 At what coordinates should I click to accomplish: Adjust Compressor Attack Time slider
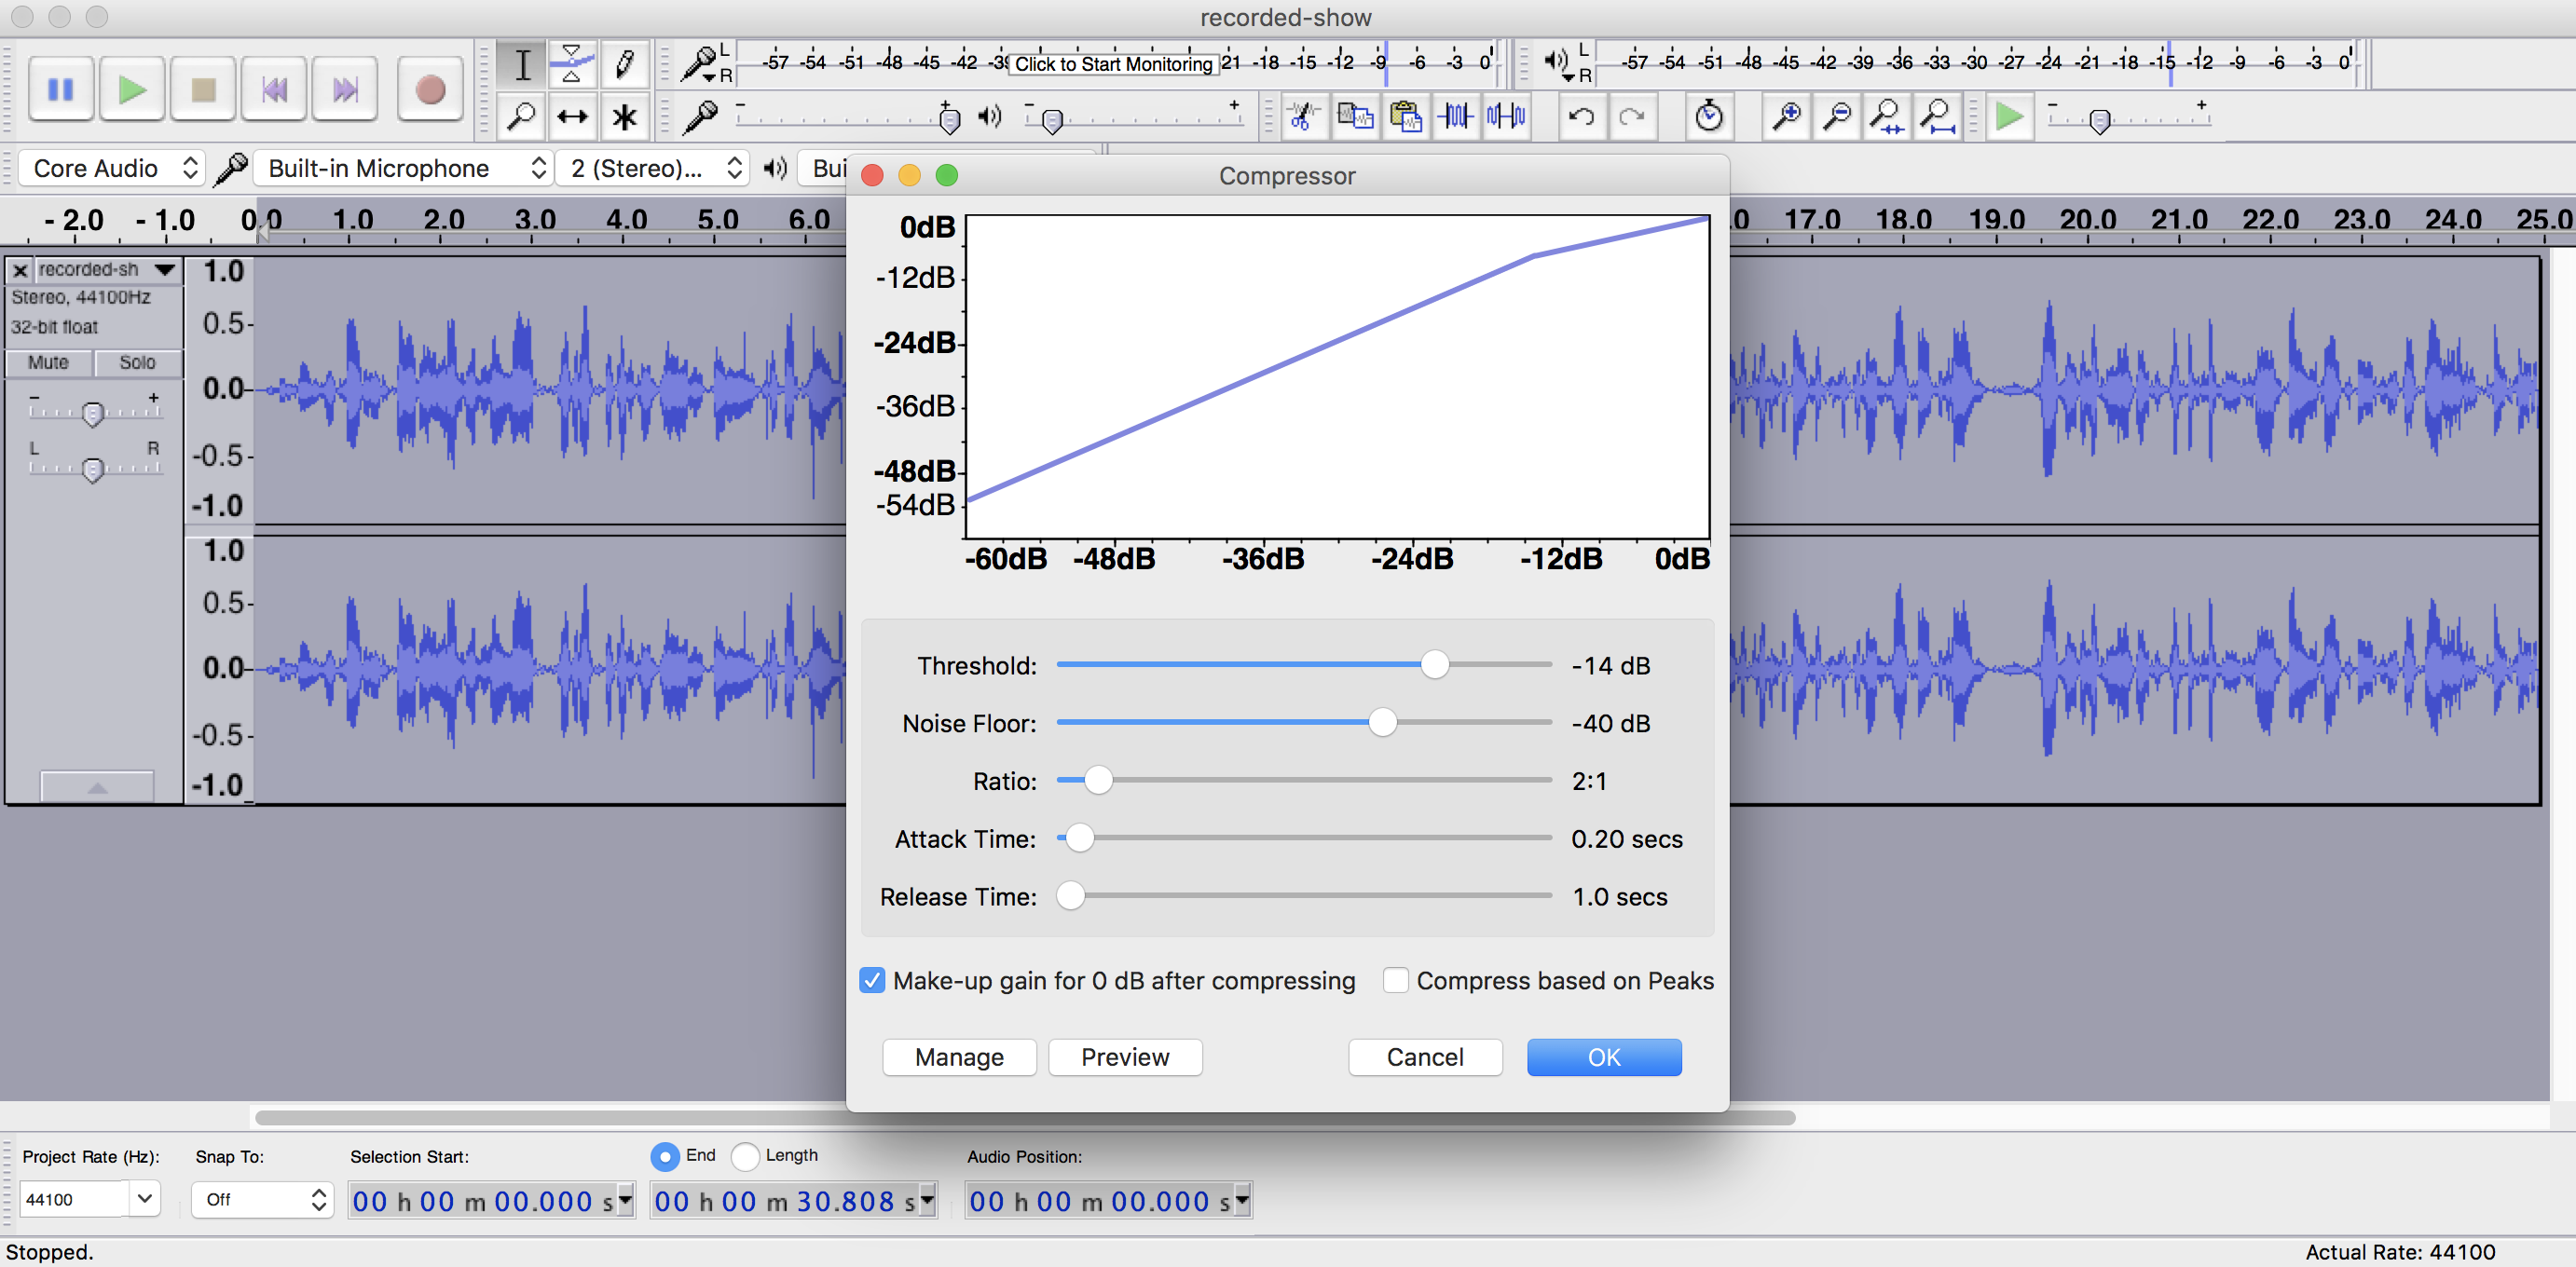(1079, 838)
